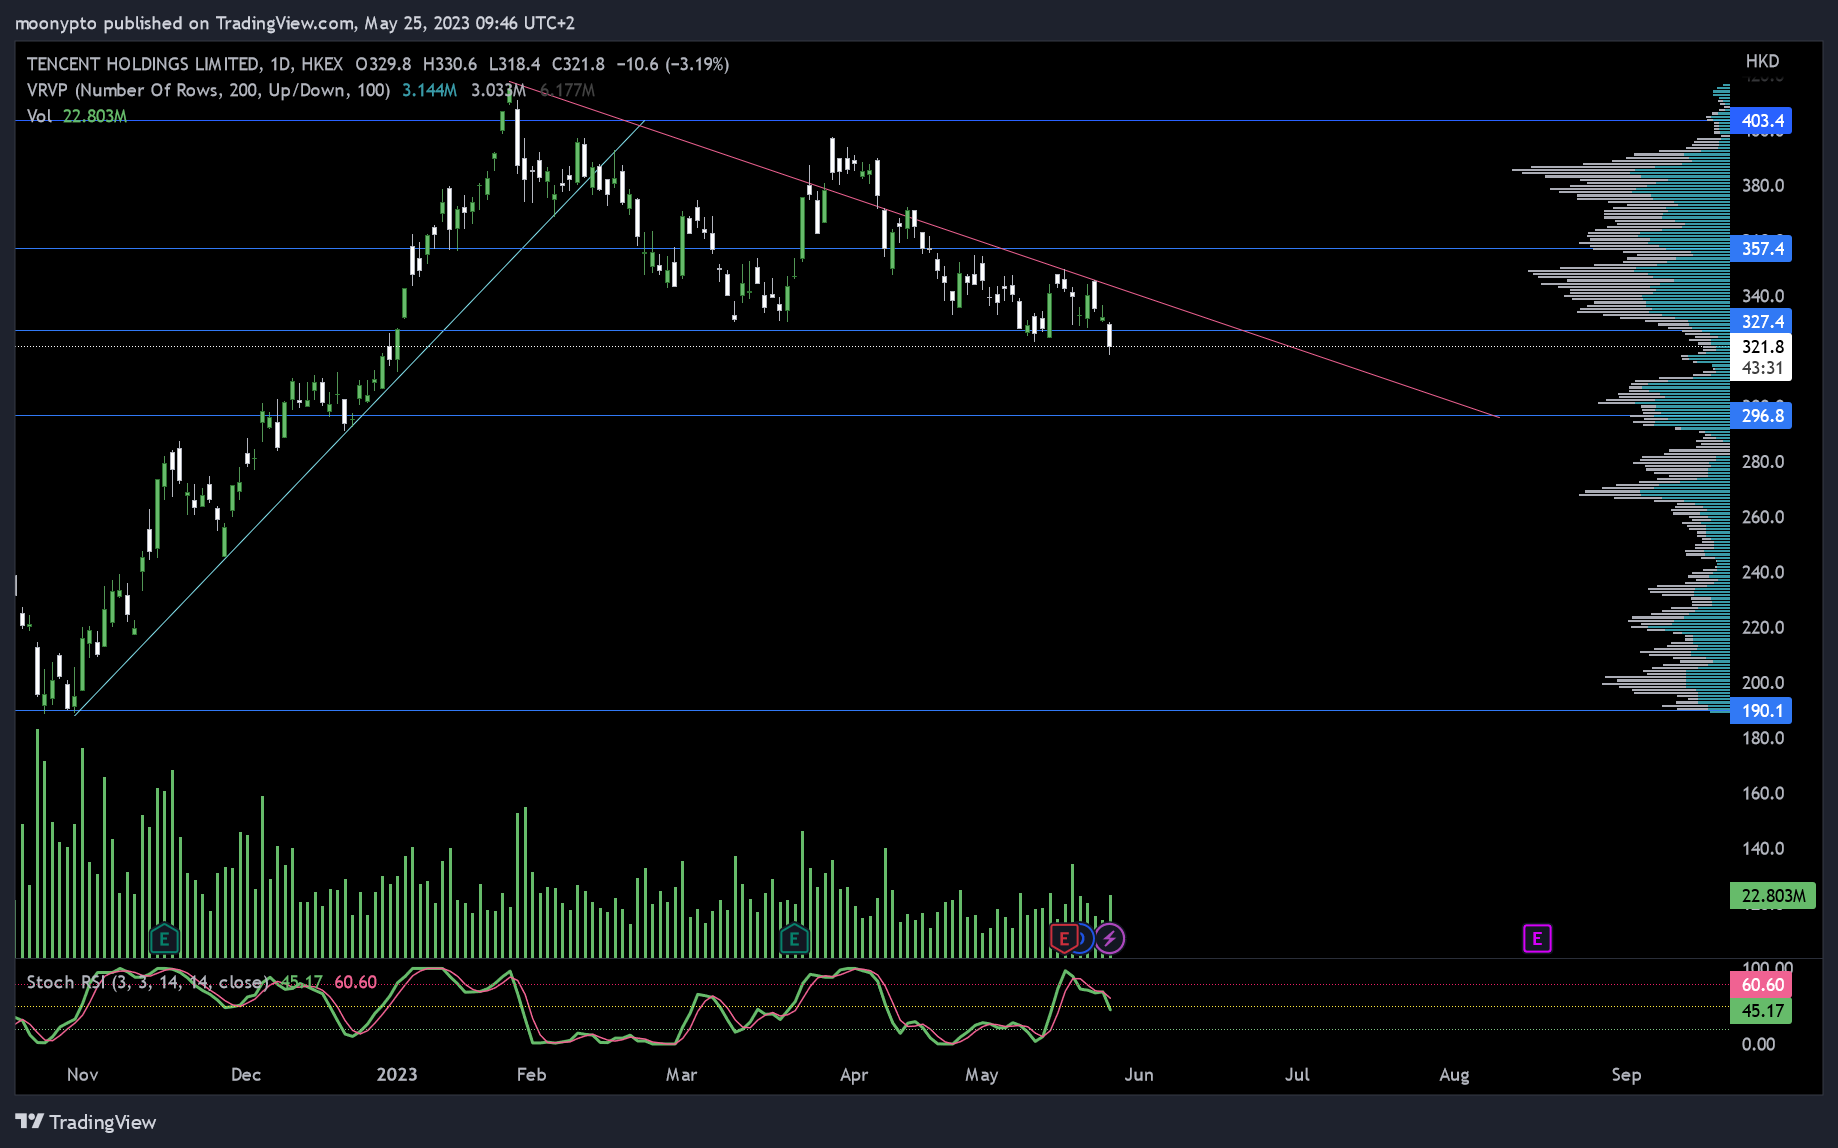Click the green 22.803M volume label on axis
This screenshot has height=1148, width=1838.
pos(1773,895)
